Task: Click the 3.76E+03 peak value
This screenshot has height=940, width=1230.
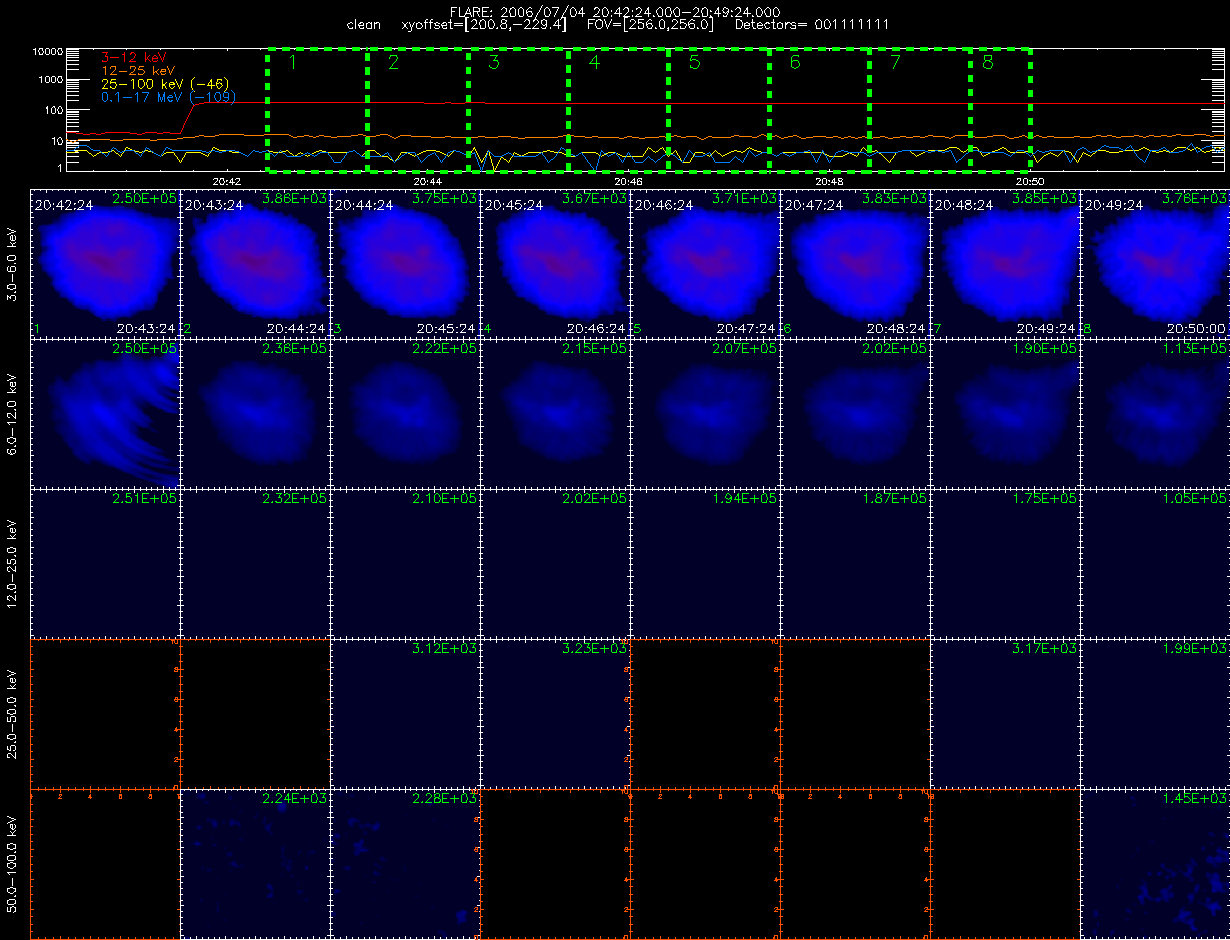Action: 1195,199
